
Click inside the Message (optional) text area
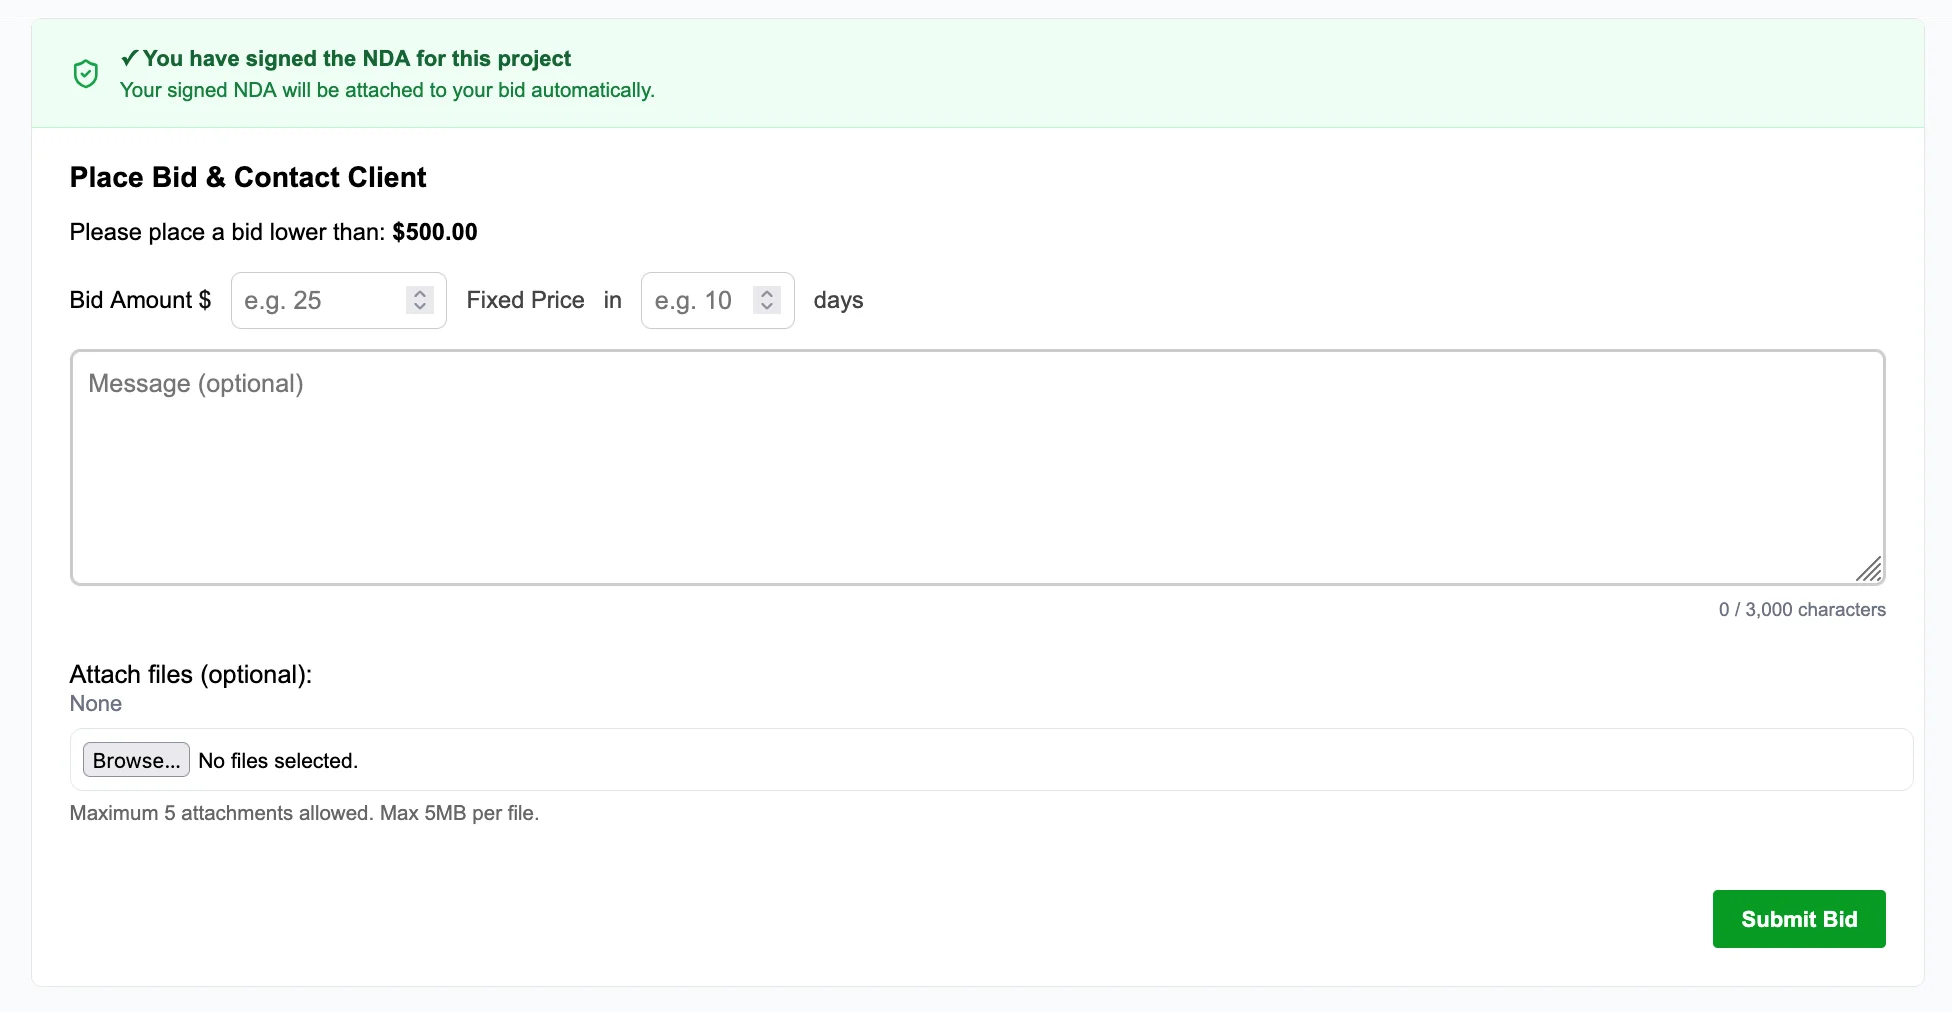[976, 467]
